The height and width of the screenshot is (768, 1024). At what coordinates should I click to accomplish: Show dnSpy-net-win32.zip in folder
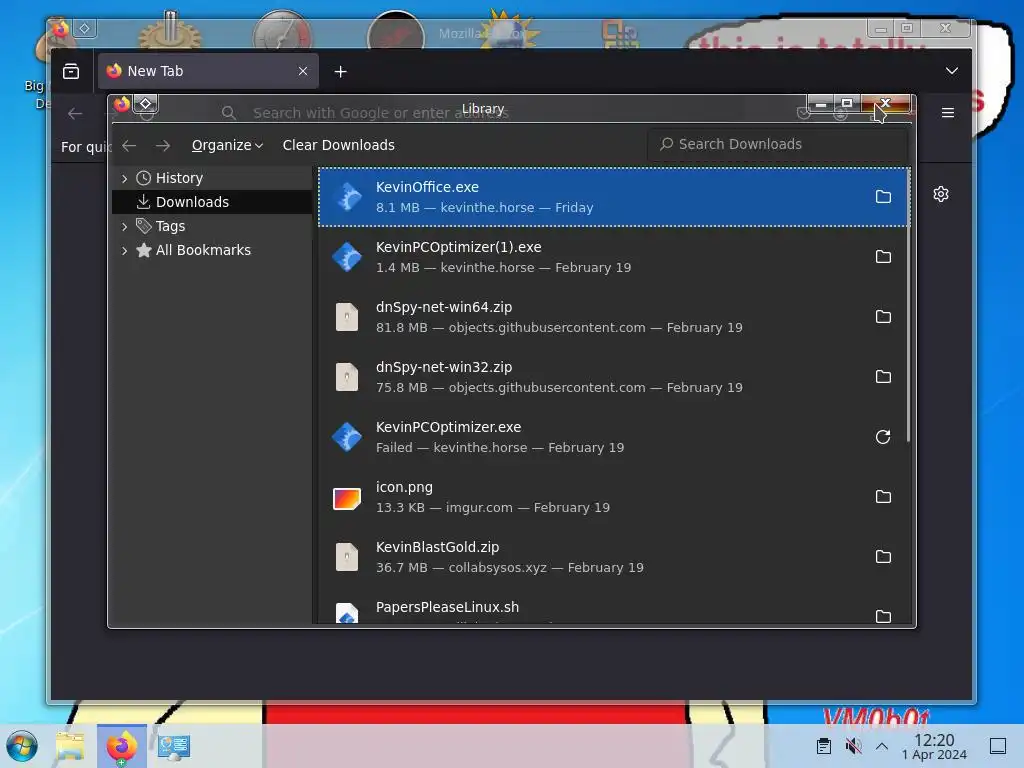coord(883,377)
